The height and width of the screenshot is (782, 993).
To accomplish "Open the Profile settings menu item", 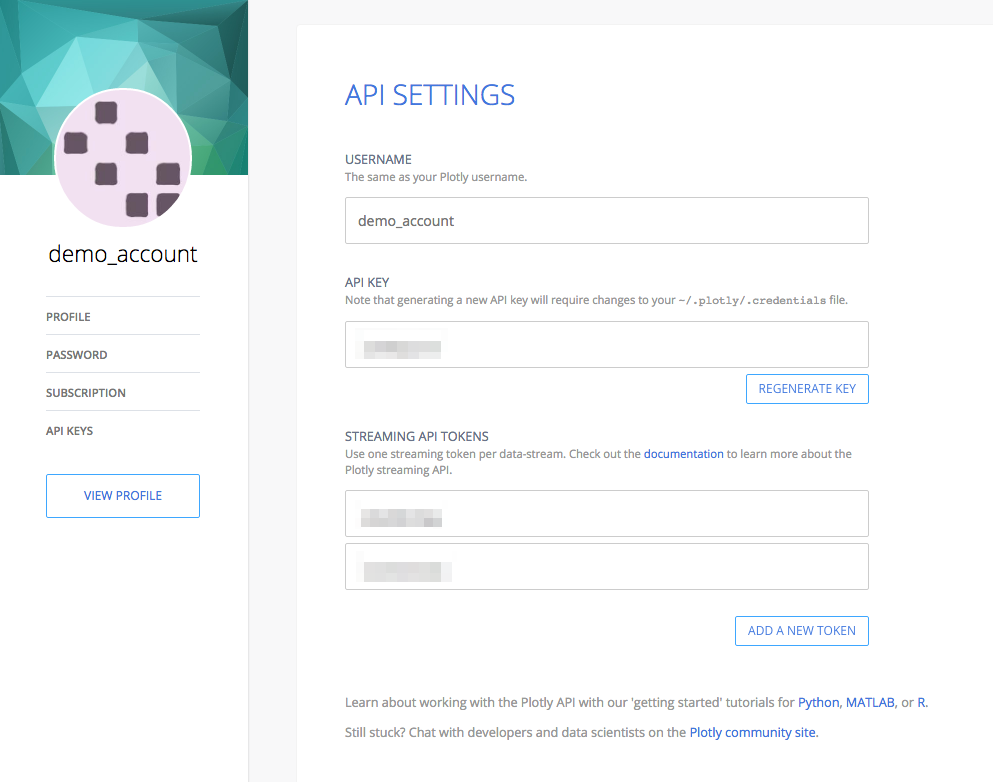I will (68, 317).
